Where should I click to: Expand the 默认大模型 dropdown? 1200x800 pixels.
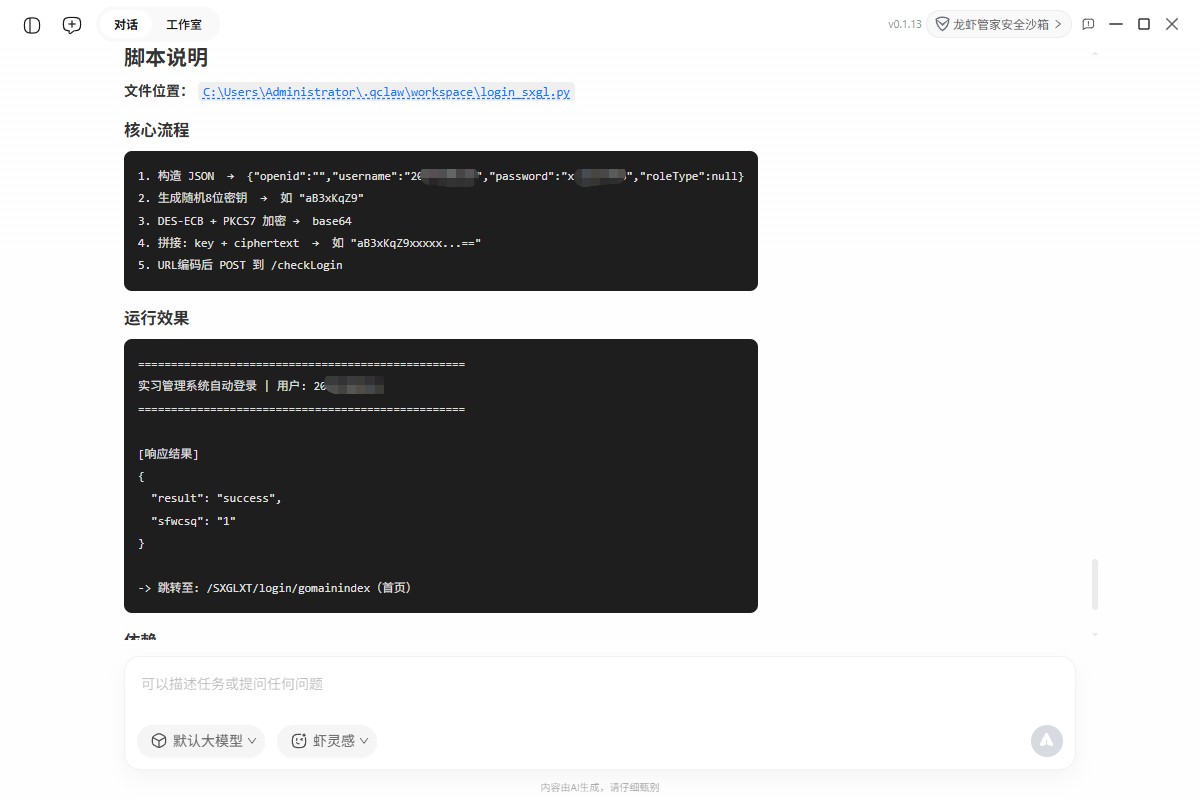point(201,741)
